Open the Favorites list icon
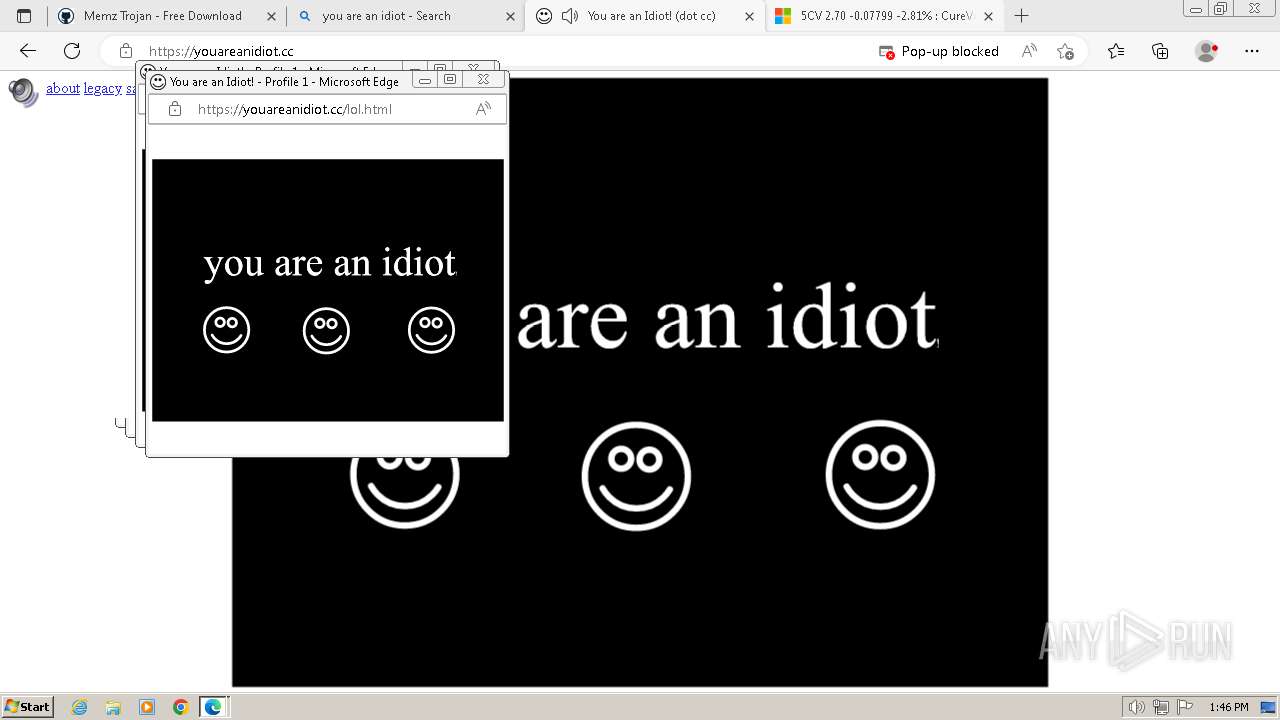 tap(1116, 51)
